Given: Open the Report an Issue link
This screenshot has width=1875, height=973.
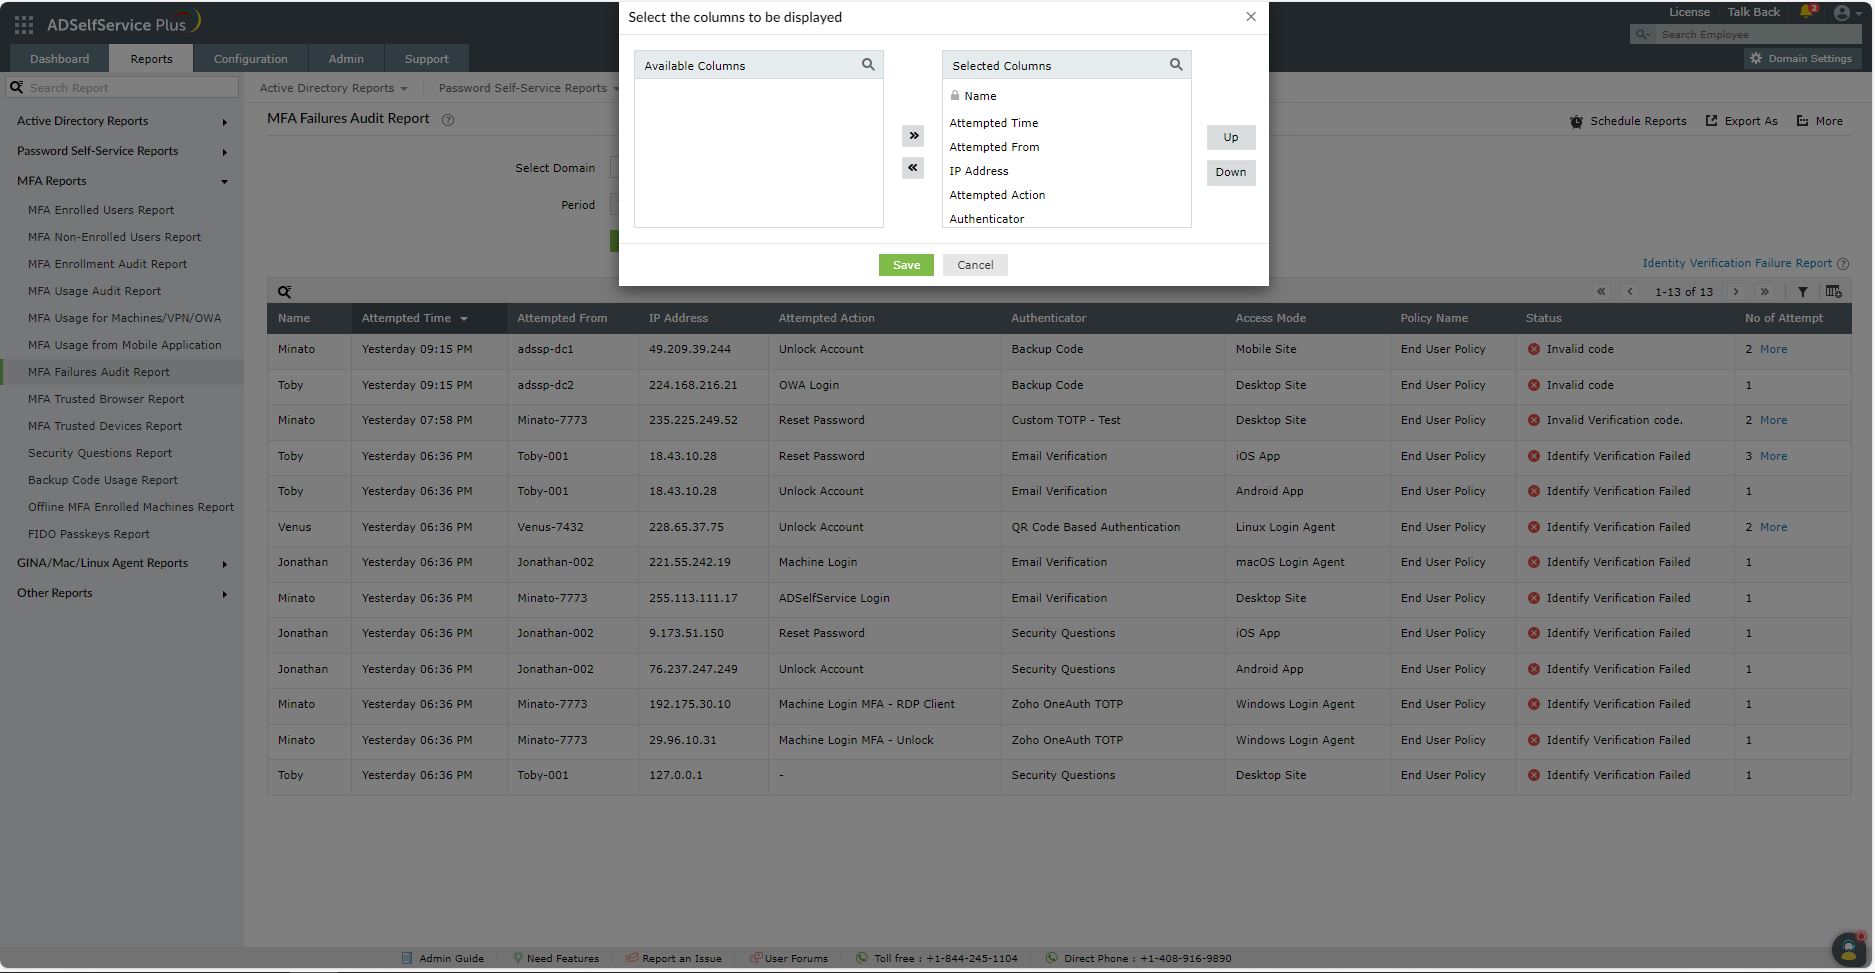Looking at the screenshot, I should pyautogui.click(x=674, y=958).
